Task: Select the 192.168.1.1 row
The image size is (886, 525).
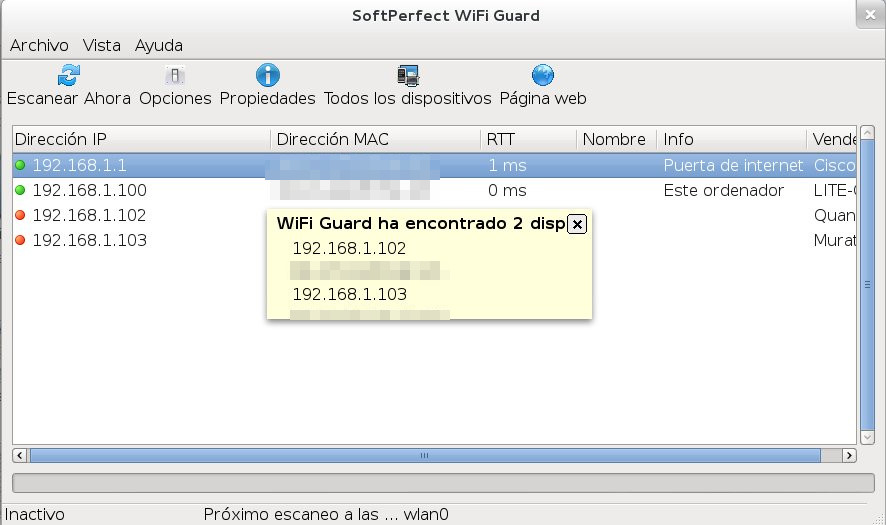Action: pos(435,165)
